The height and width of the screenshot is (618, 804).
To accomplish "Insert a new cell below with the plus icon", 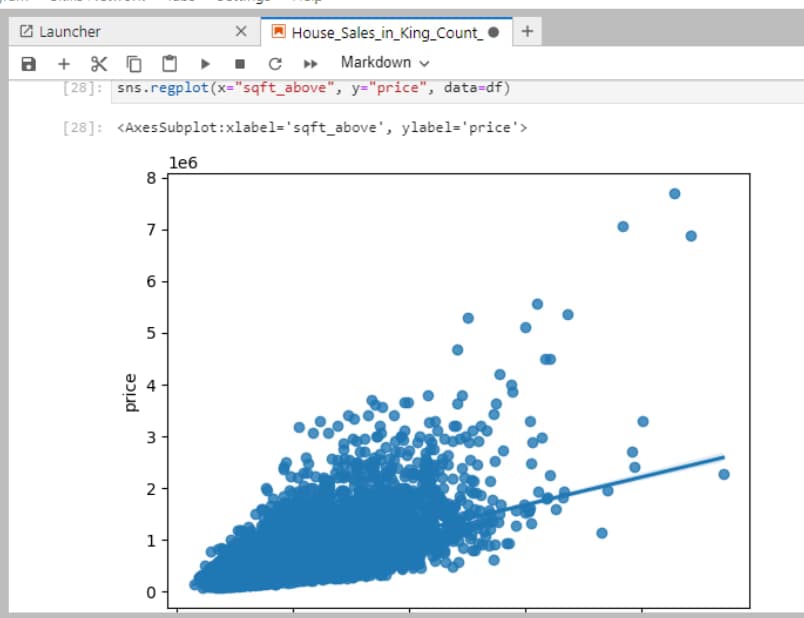I will [x=63, y=63].
